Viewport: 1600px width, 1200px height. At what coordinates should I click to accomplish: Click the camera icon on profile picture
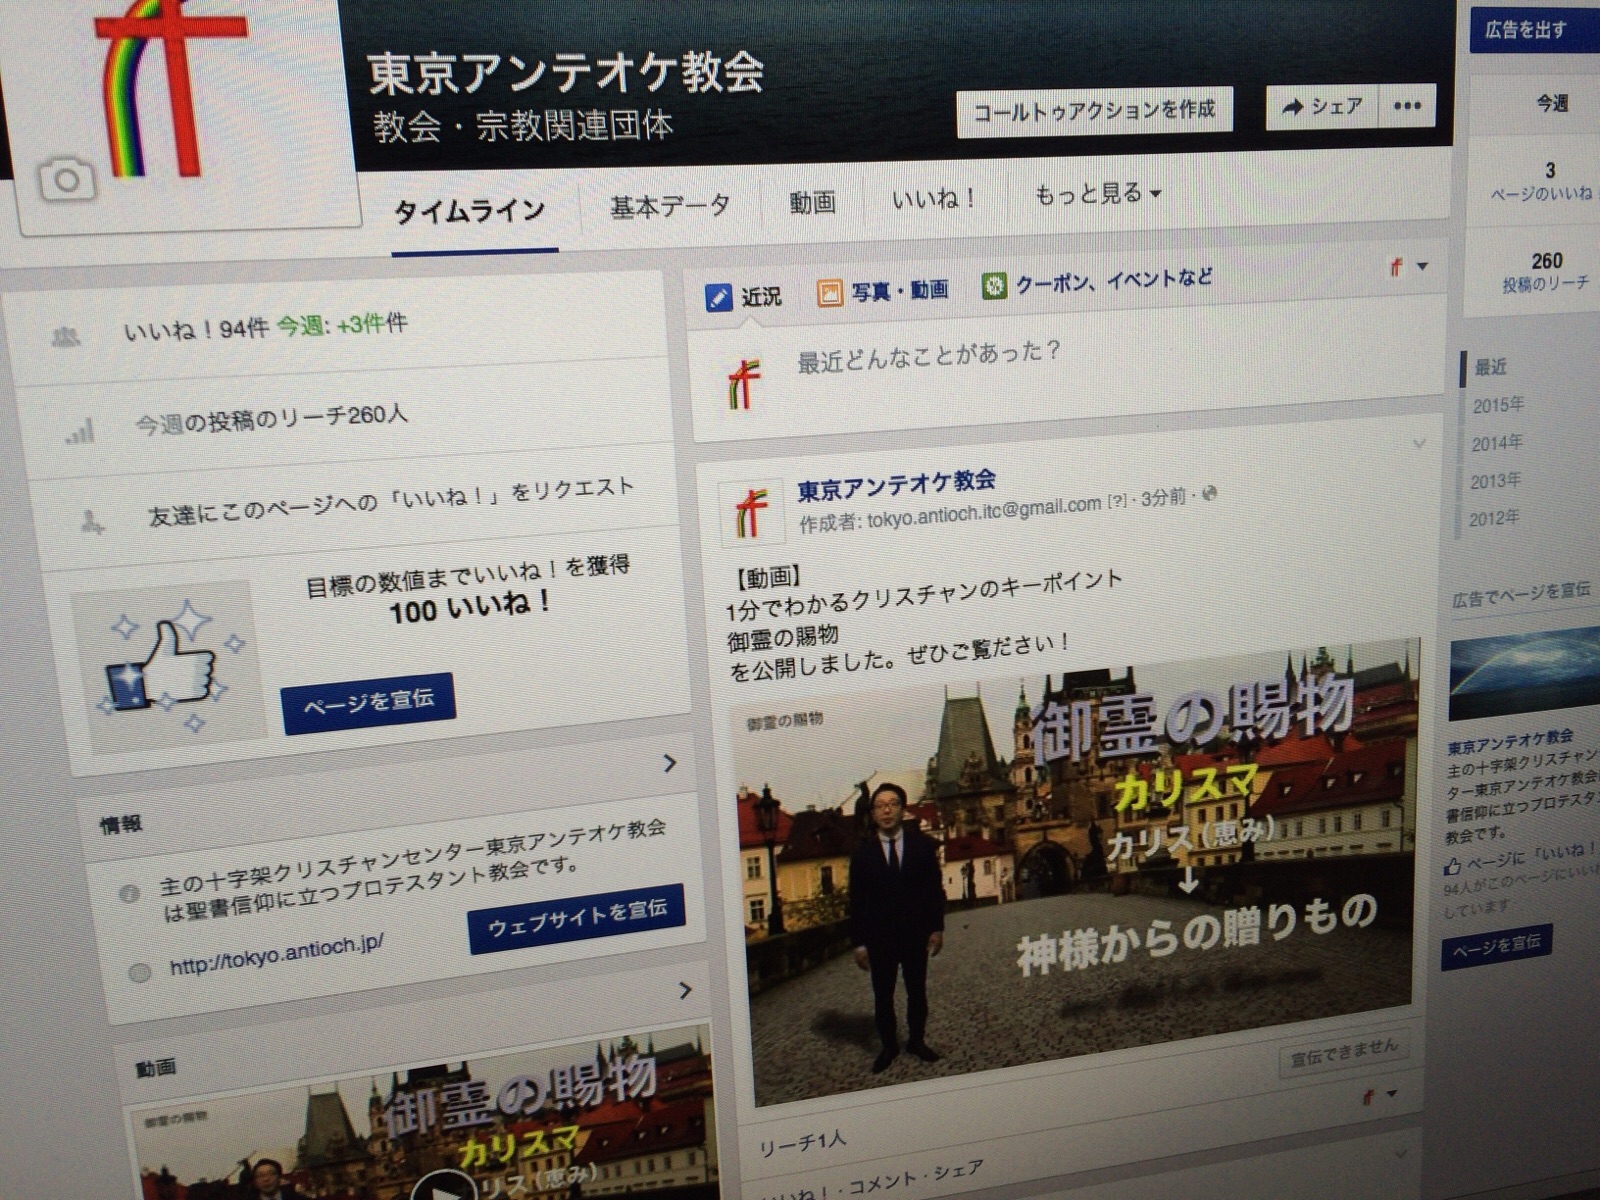tap(67, 182)
